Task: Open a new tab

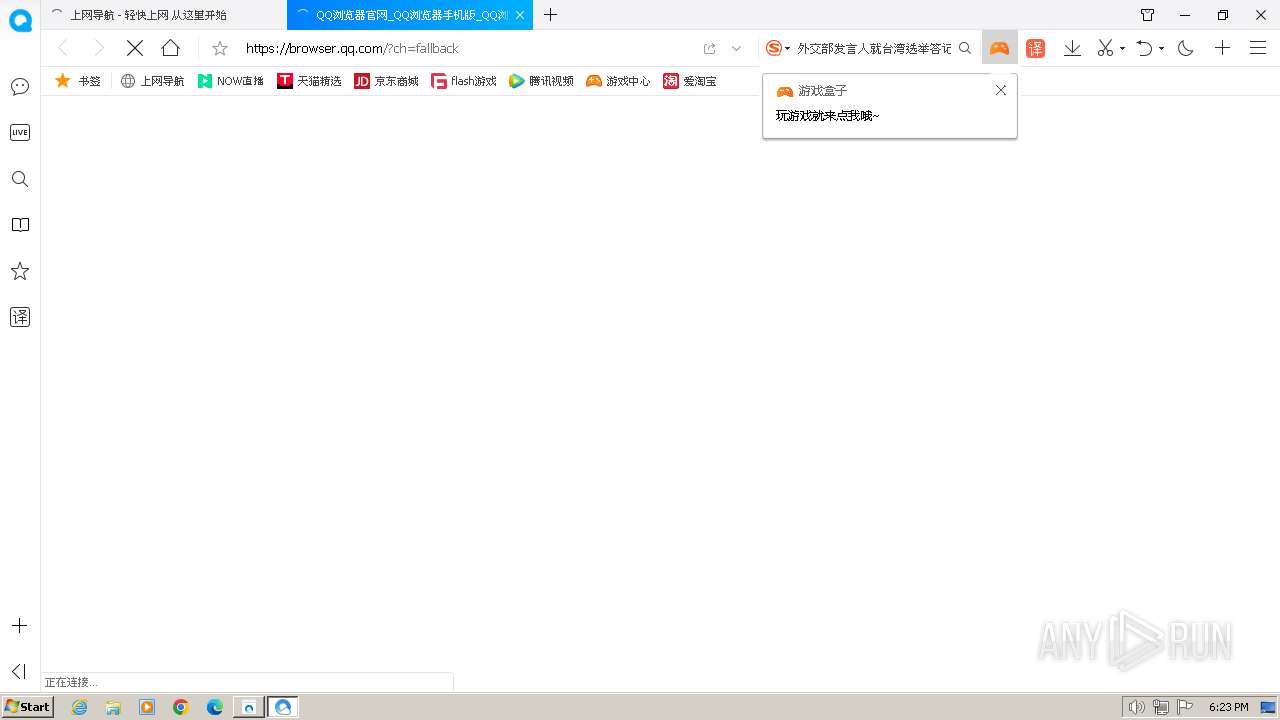Action: (x=550, y=15)
